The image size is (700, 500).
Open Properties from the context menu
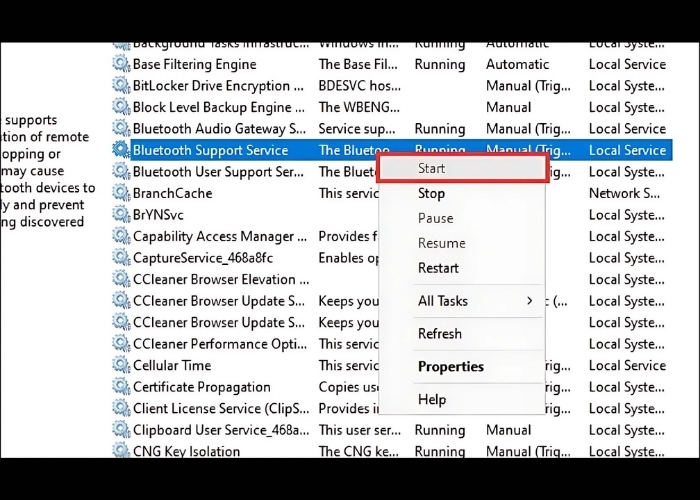click(451, 367)
